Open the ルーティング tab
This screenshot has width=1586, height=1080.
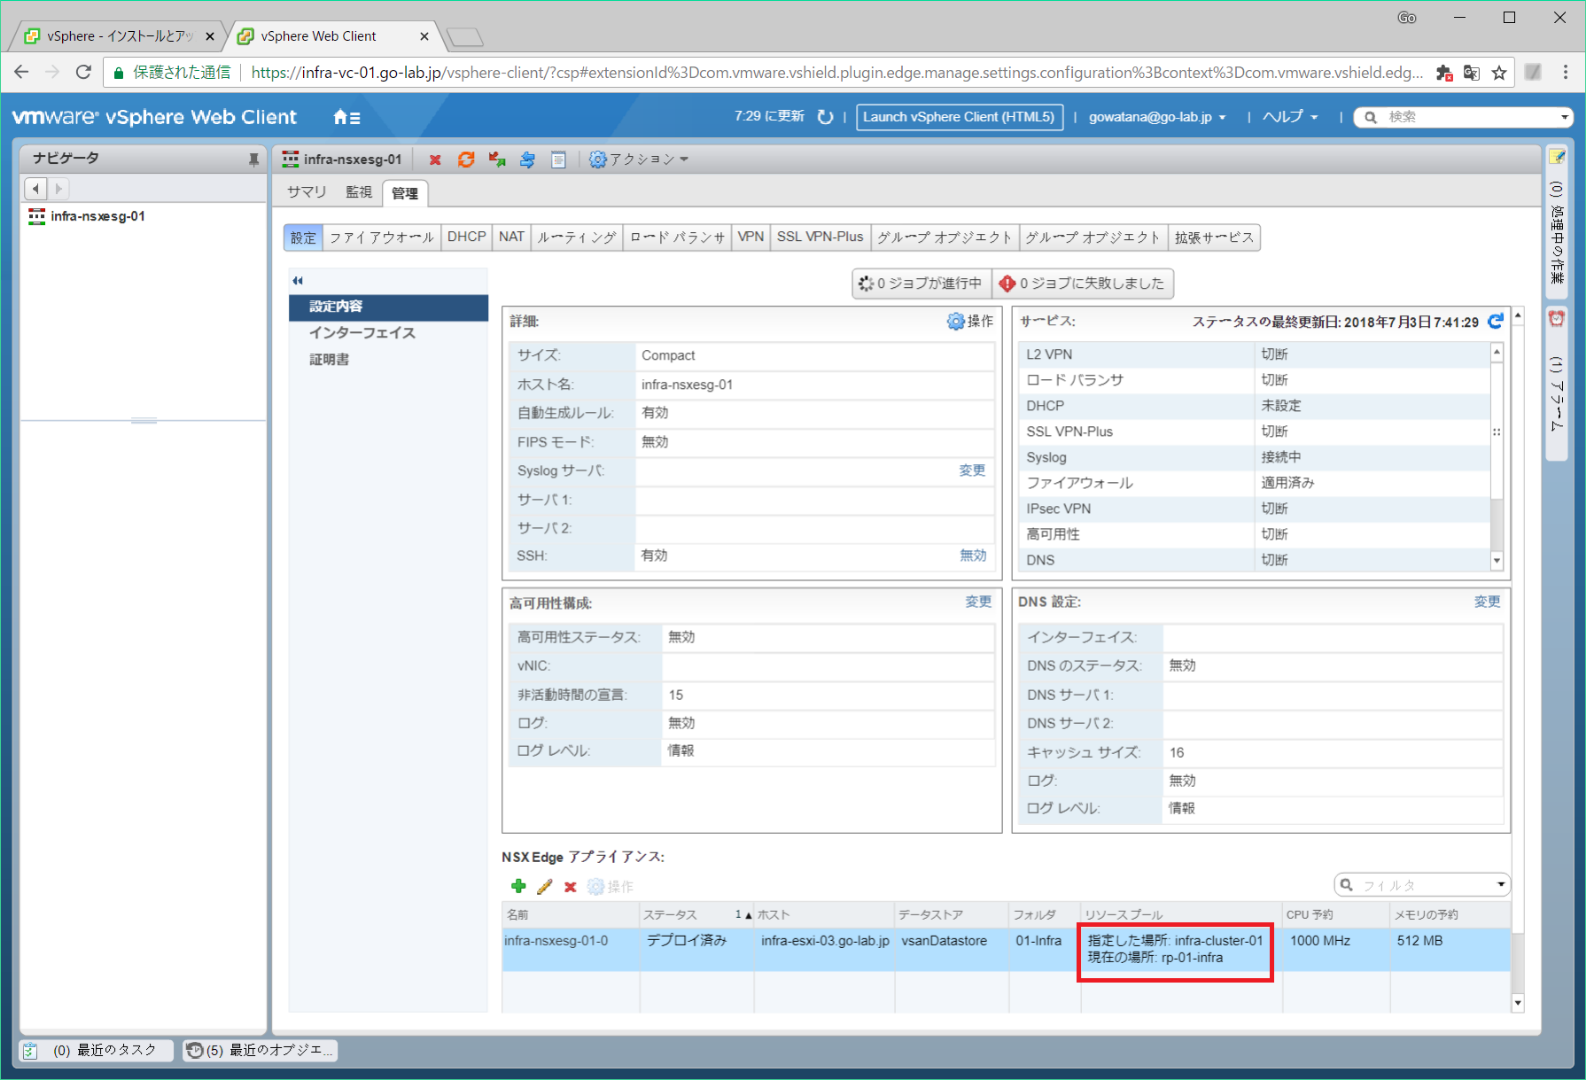click(577, 237)
